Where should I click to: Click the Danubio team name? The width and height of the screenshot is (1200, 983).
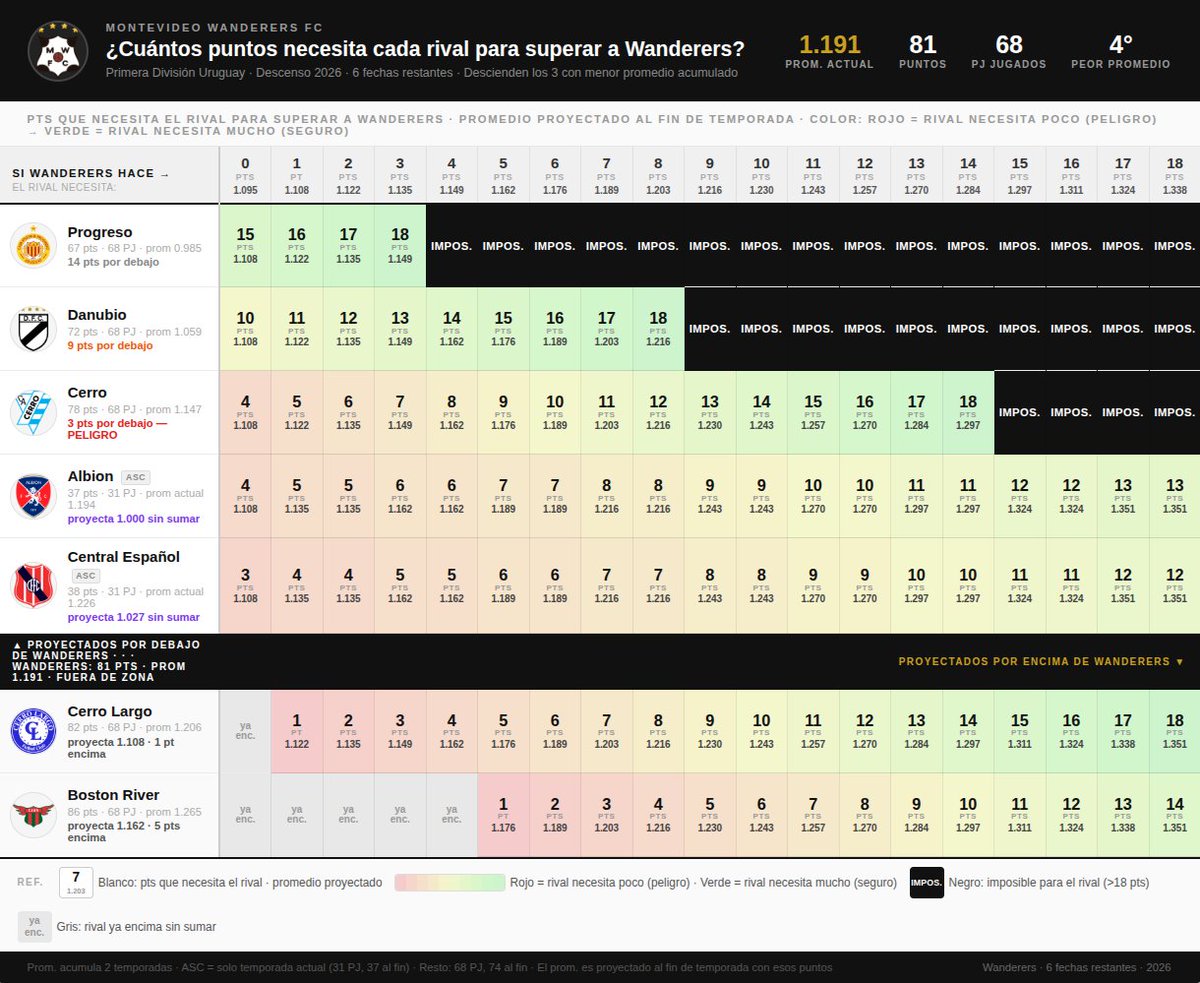tap(97, 315)
